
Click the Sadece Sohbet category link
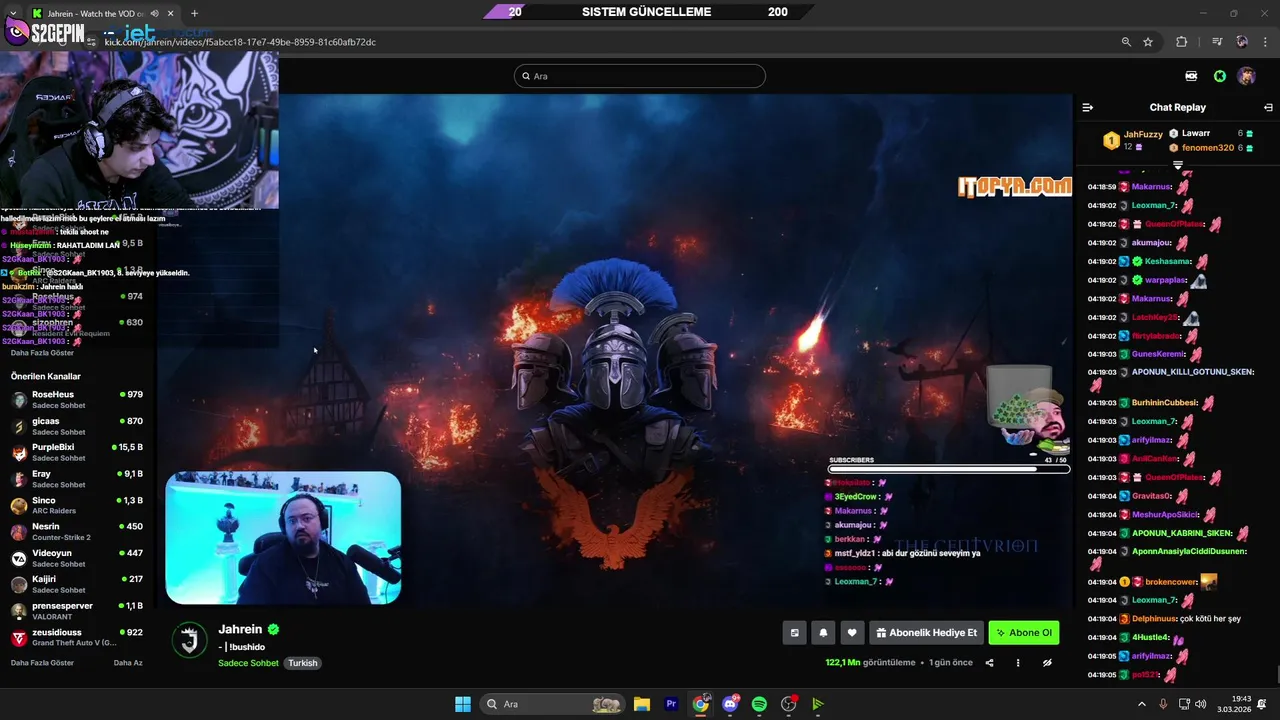[x=248, y=663]
